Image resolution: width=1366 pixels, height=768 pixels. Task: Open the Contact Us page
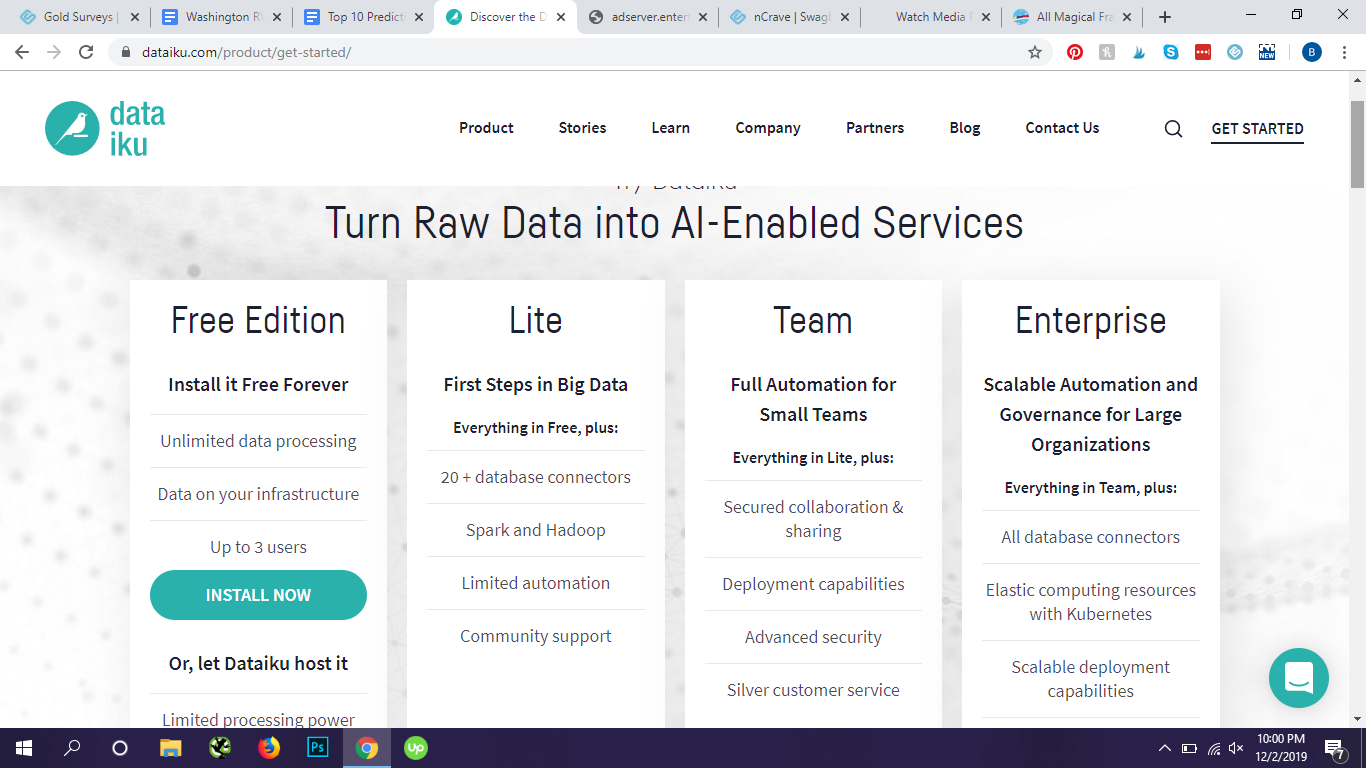tap(1062, 128)
